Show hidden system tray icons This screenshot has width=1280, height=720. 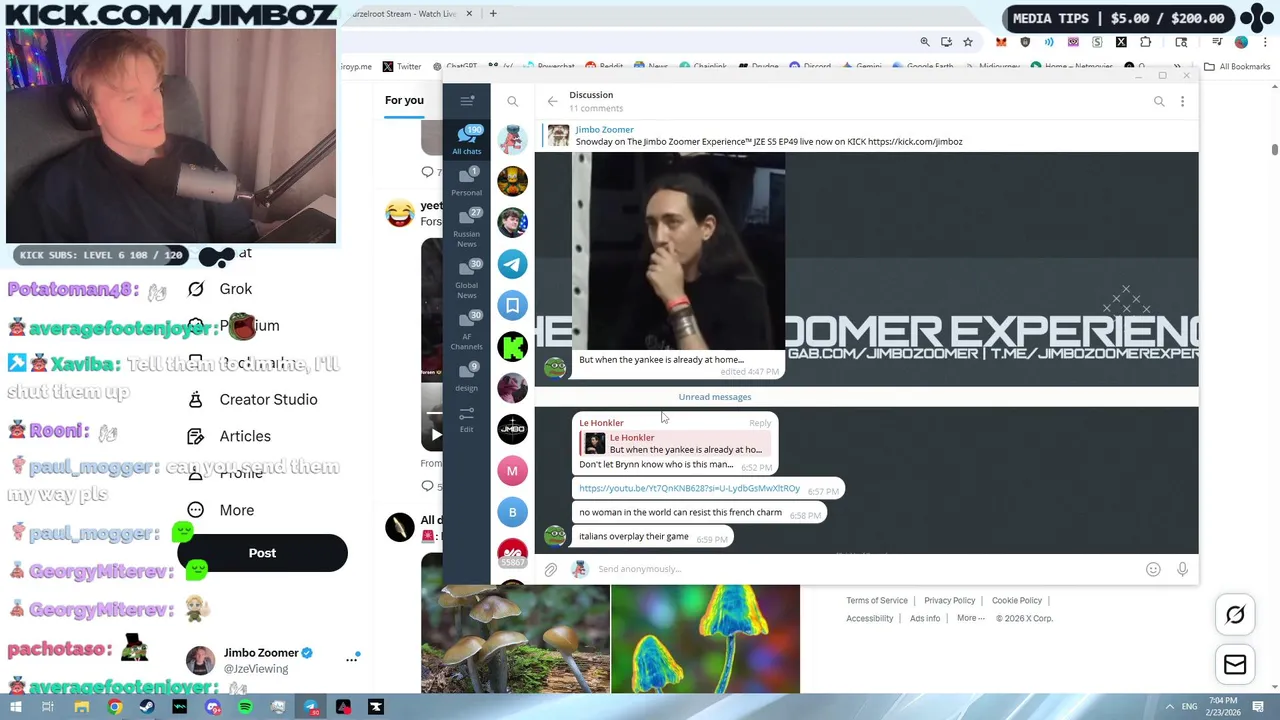point(1169,706)
